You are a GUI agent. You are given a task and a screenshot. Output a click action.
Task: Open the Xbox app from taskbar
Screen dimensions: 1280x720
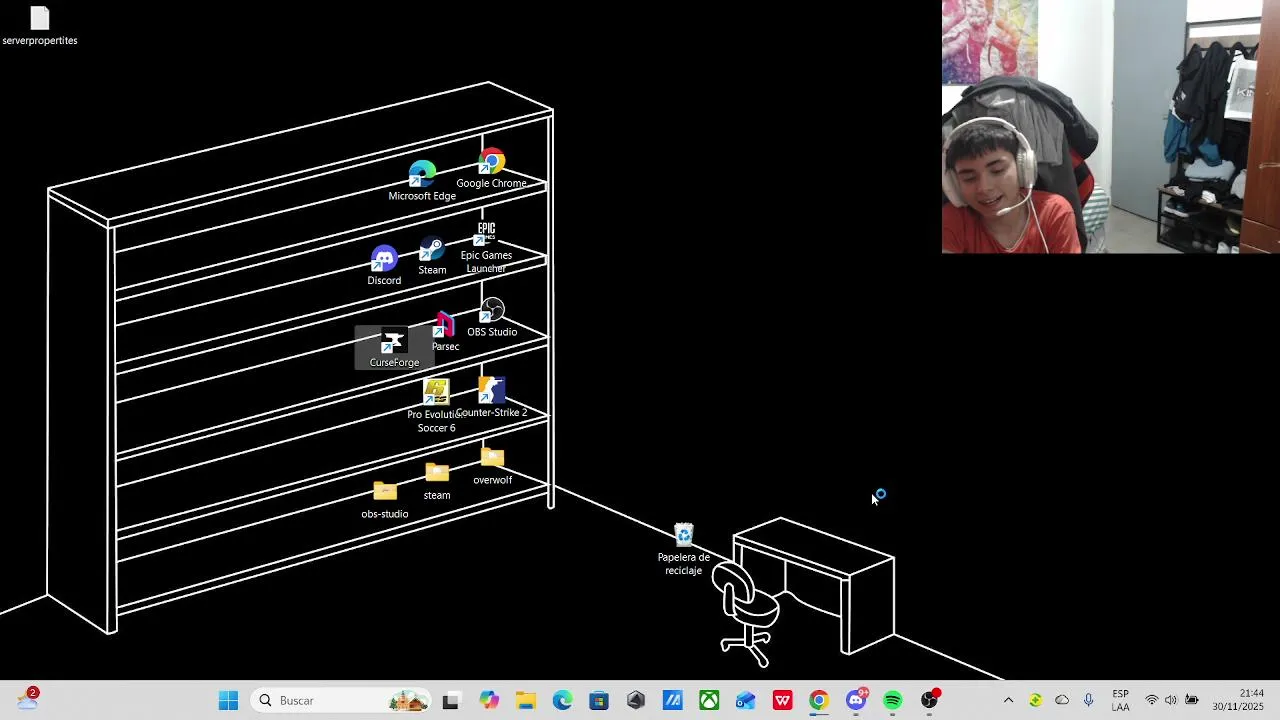click(709, 701)
